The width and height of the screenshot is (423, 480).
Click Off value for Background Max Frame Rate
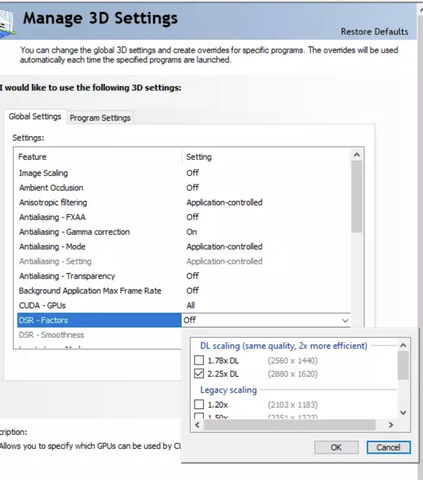click(192, 291)
